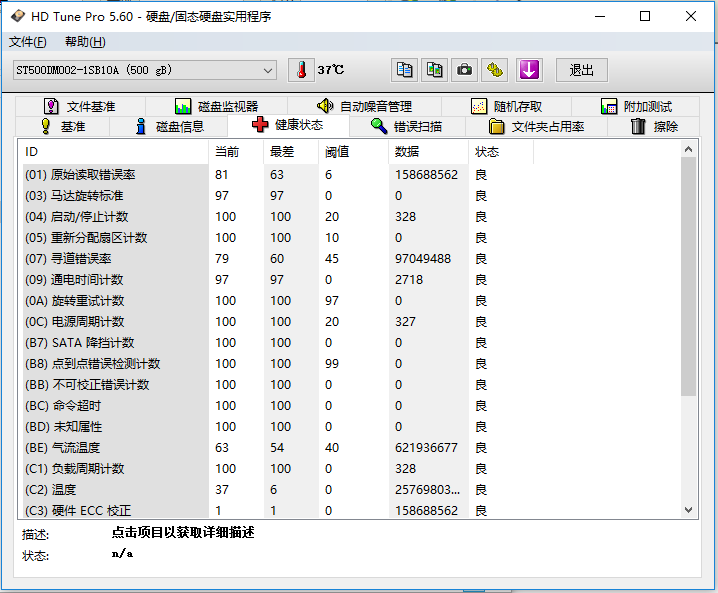Click the 退出 button
718x593 pixels.
point(582,70)
